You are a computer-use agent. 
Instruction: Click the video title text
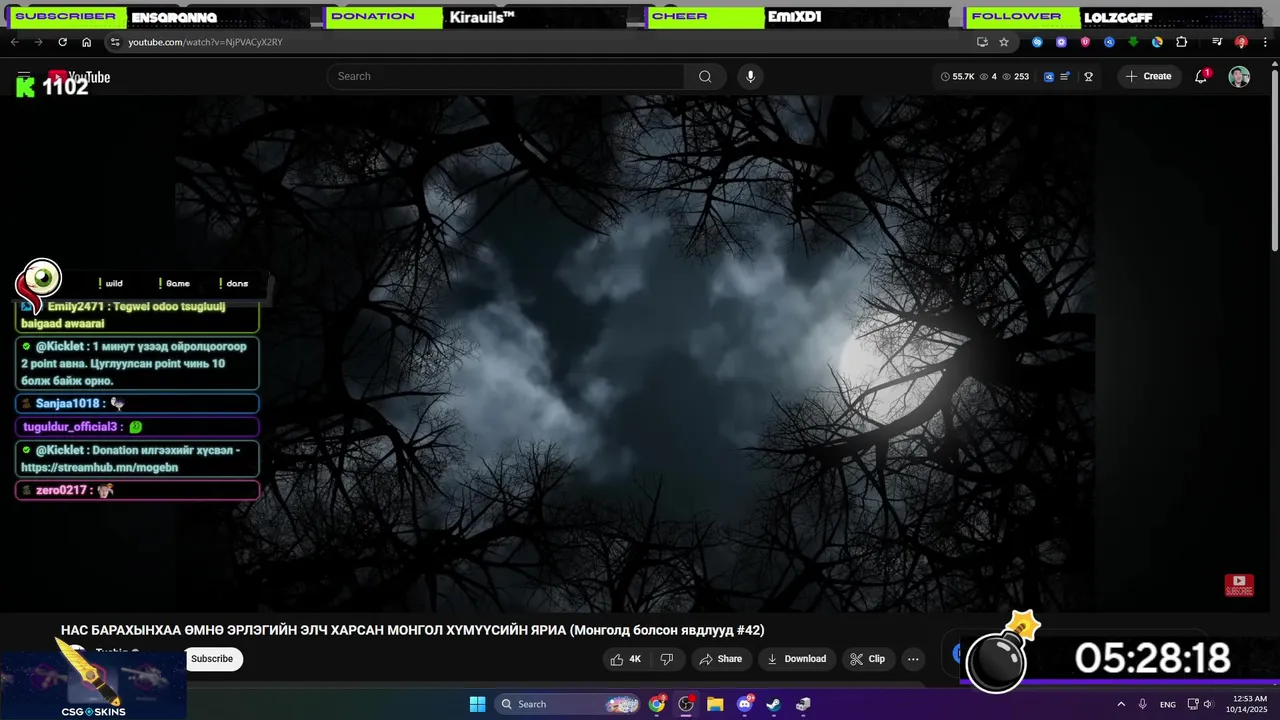[412, 630]
